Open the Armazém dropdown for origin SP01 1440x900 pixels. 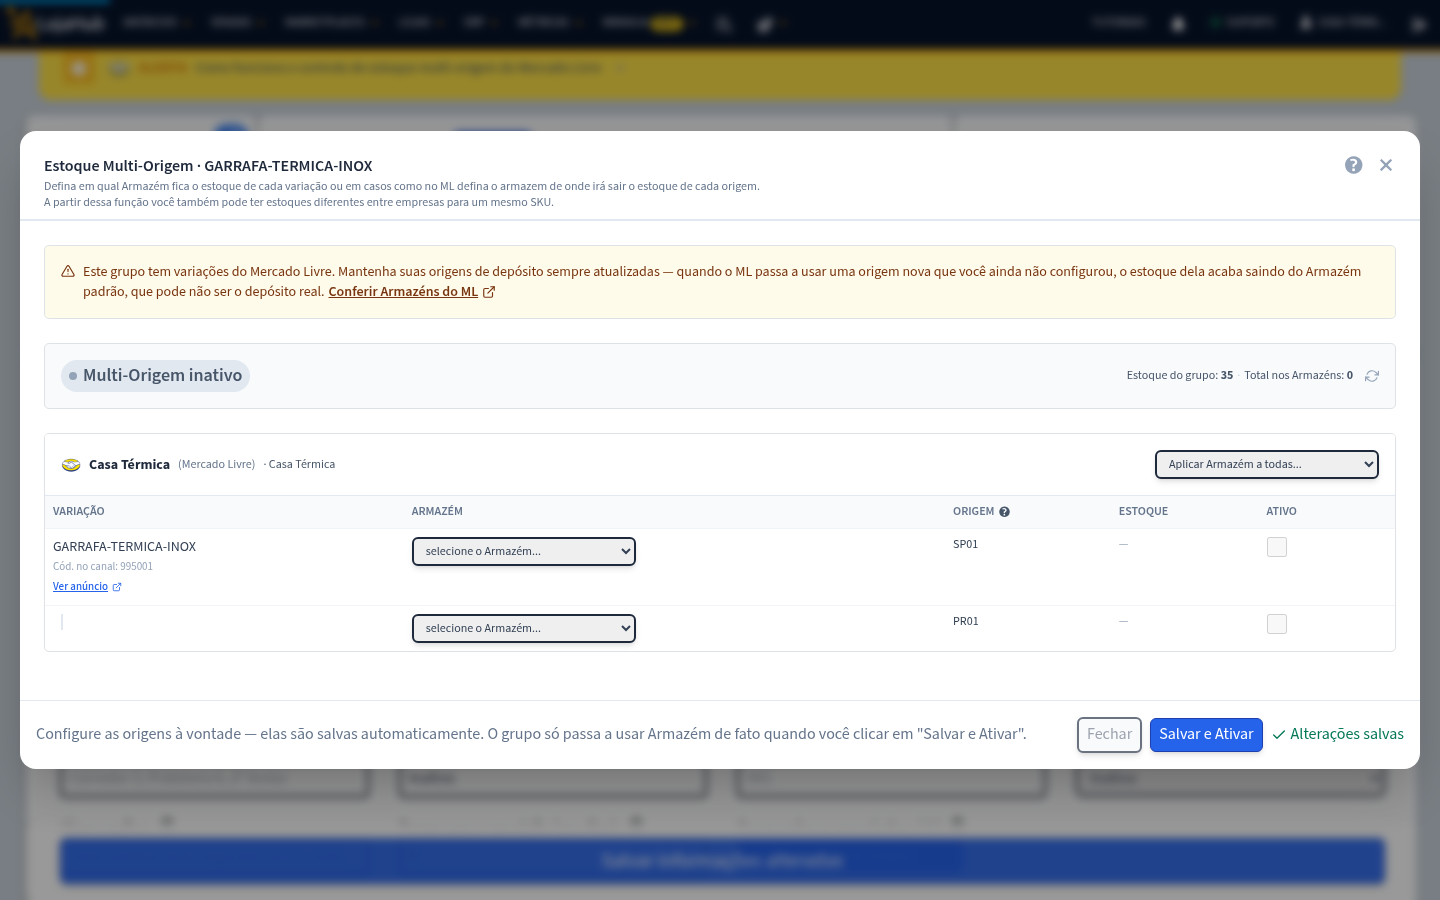tap(524, 551)
